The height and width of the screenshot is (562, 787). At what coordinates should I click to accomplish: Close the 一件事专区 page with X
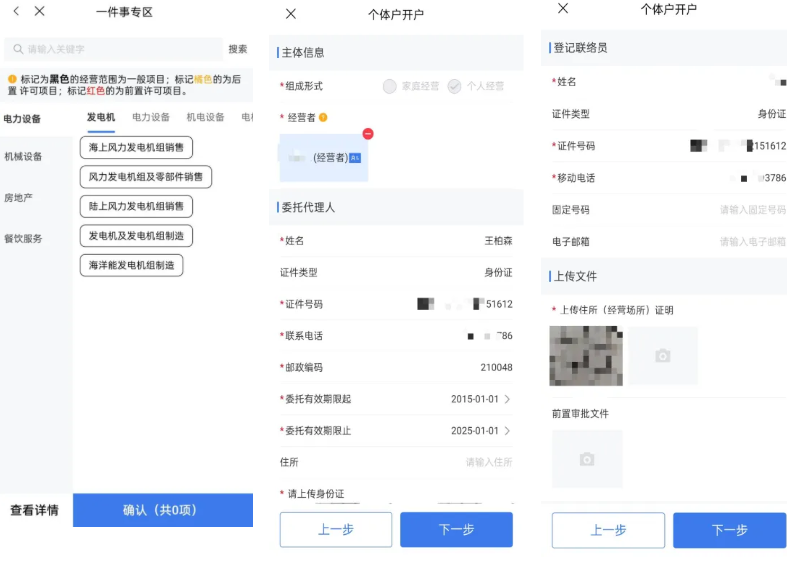(39, 12)
